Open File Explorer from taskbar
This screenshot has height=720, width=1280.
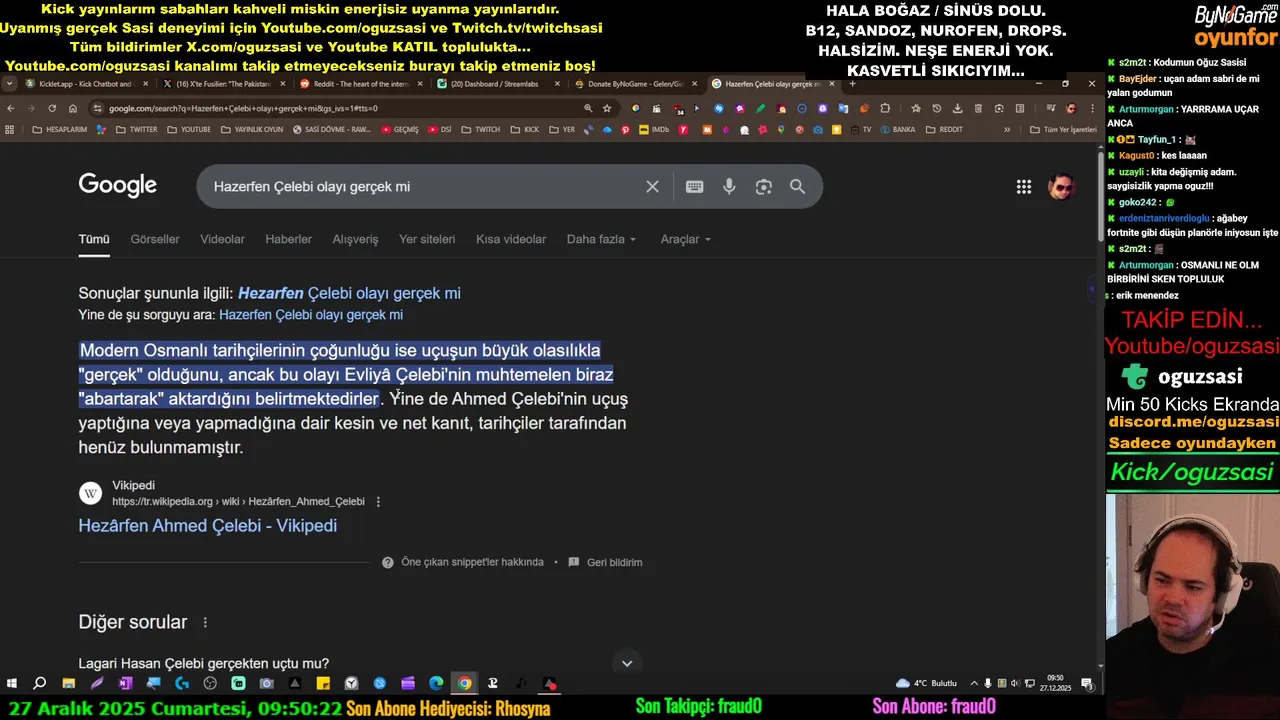pyautogui.click(x=68, y=683)
